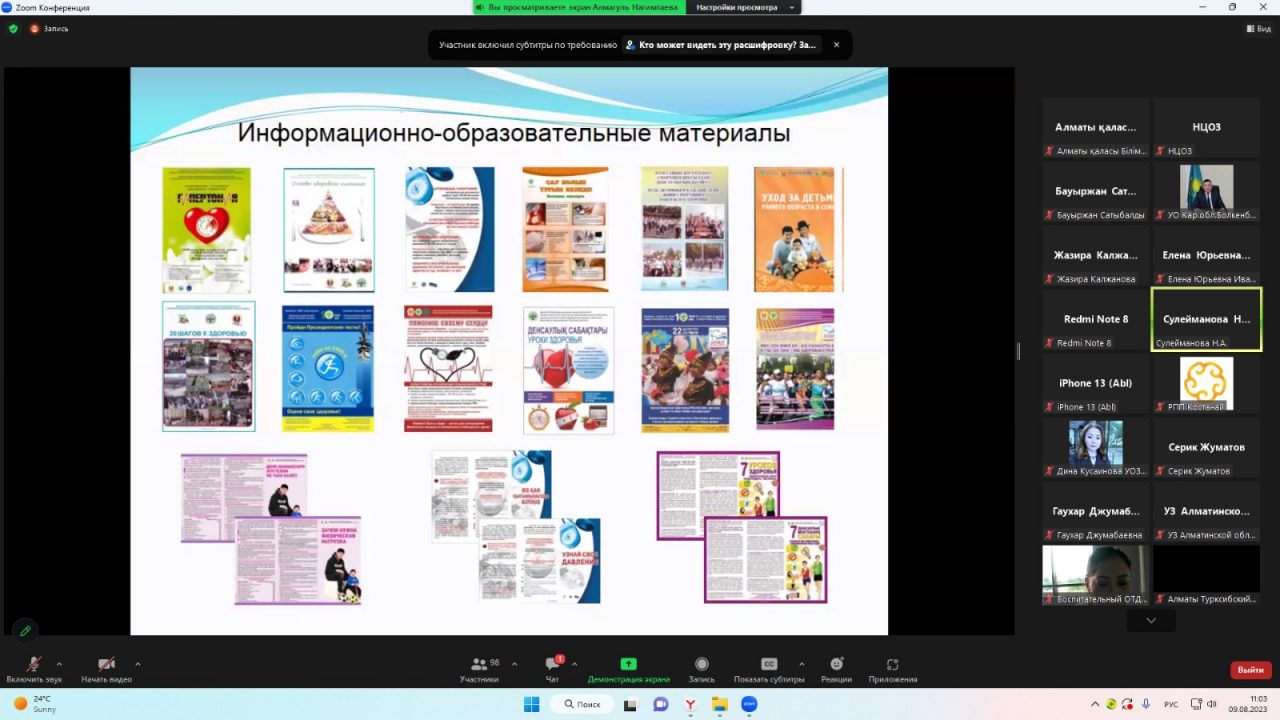Viewport: 1280px width, 720px height.
Task: Expand the participant list with down chevron
Action: point(1151,621)
